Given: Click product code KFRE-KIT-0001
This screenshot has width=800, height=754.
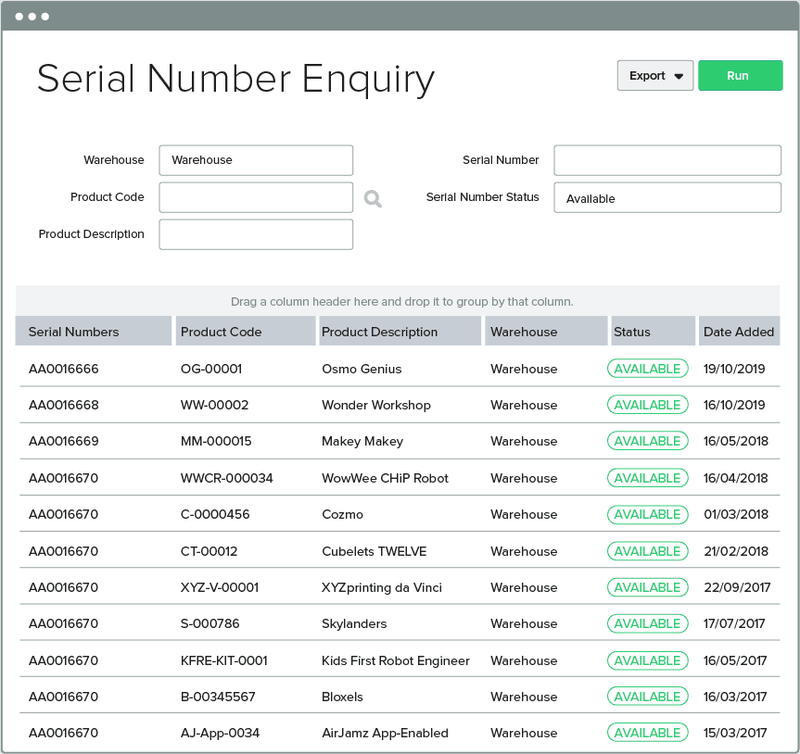Looking at the screenshot, I should pyautogui.click(x=224, y=661).
